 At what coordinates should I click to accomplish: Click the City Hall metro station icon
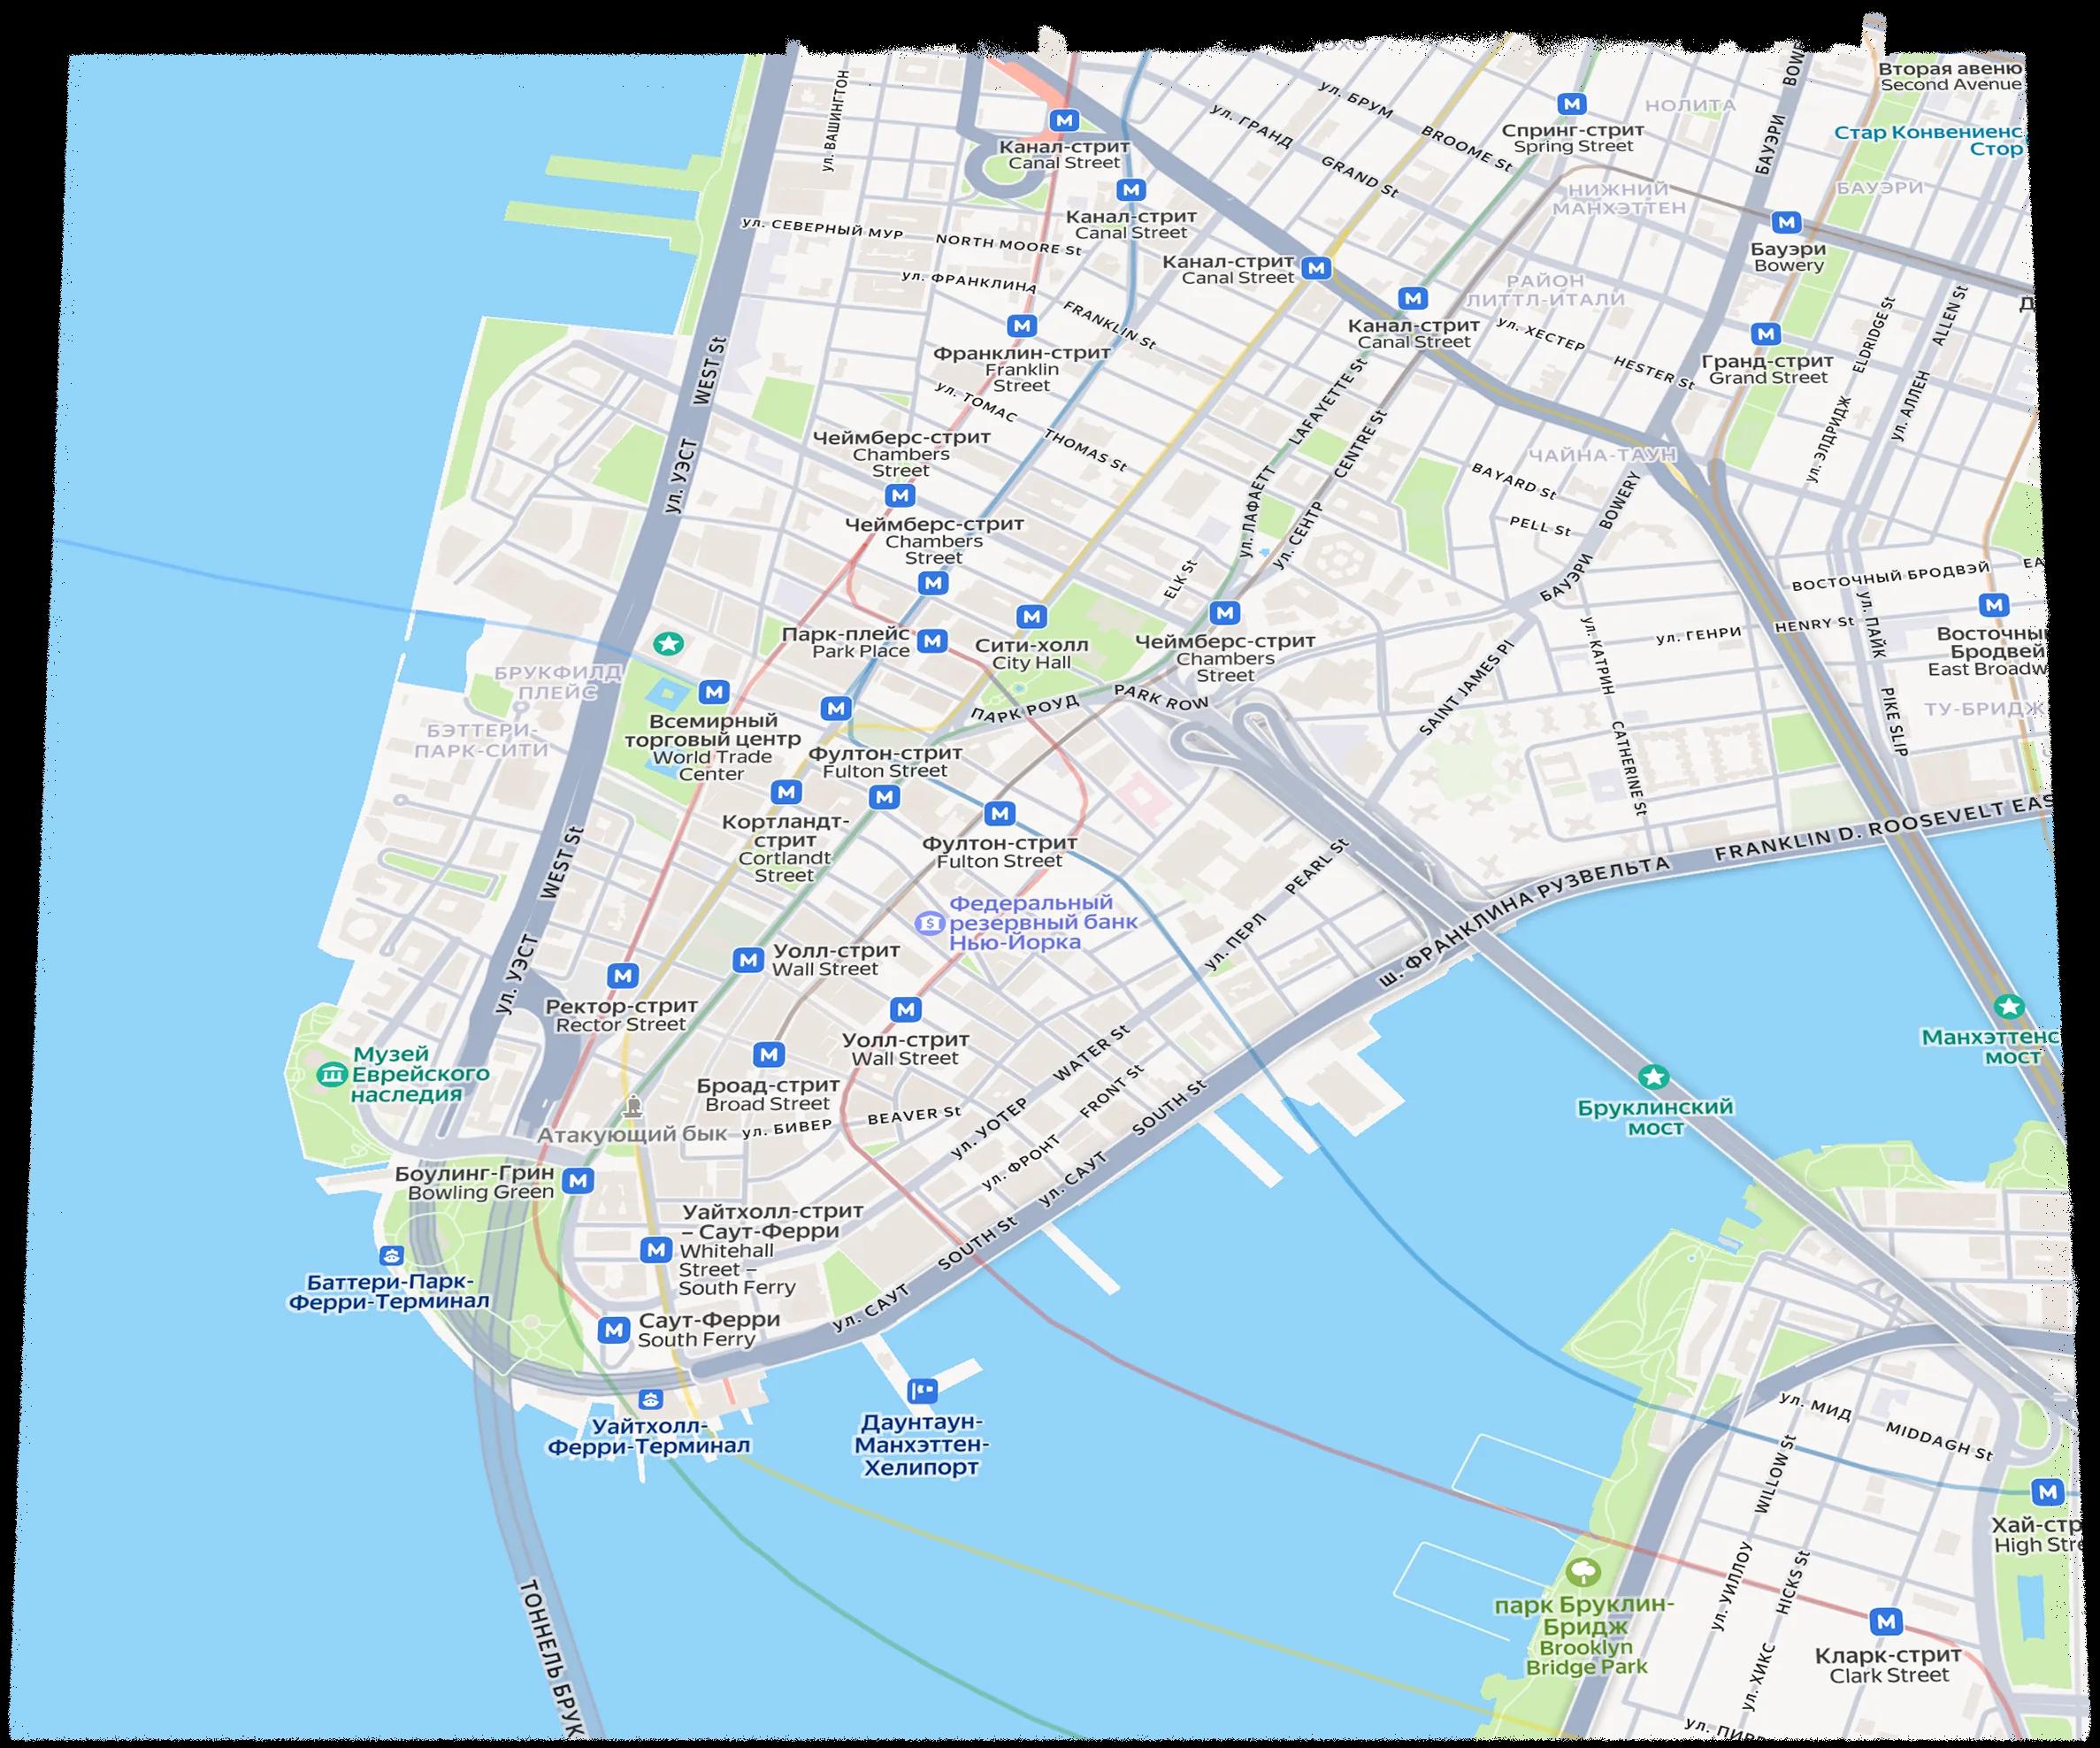pos(1031,616)
